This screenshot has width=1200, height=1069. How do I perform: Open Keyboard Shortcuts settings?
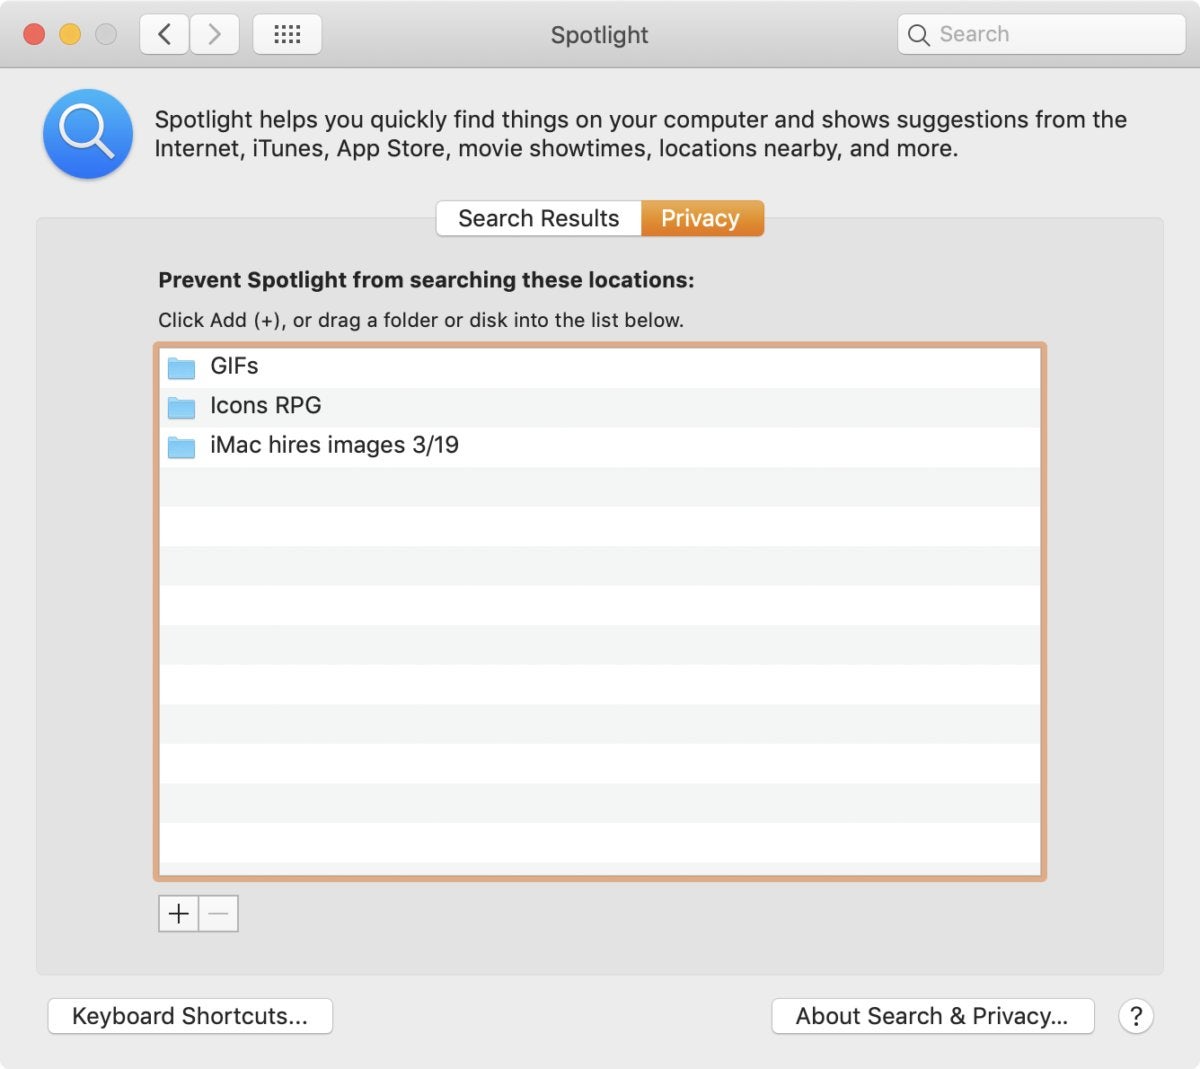point(190,1016)
